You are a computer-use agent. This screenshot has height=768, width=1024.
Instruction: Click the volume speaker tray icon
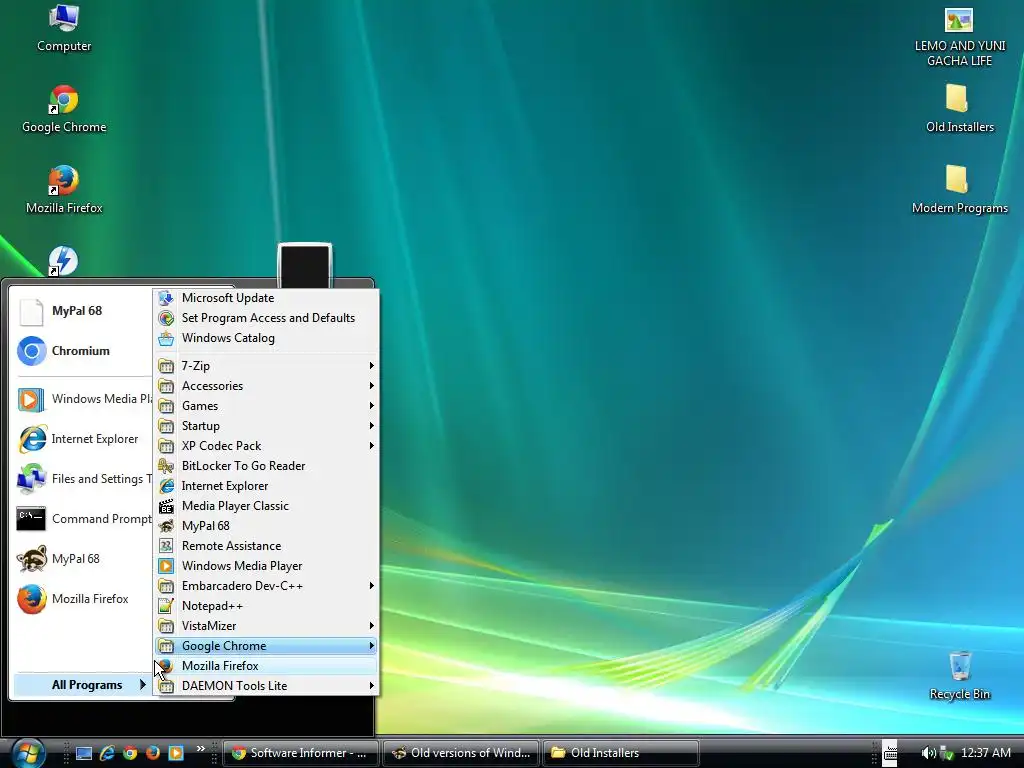pos(928,753)
